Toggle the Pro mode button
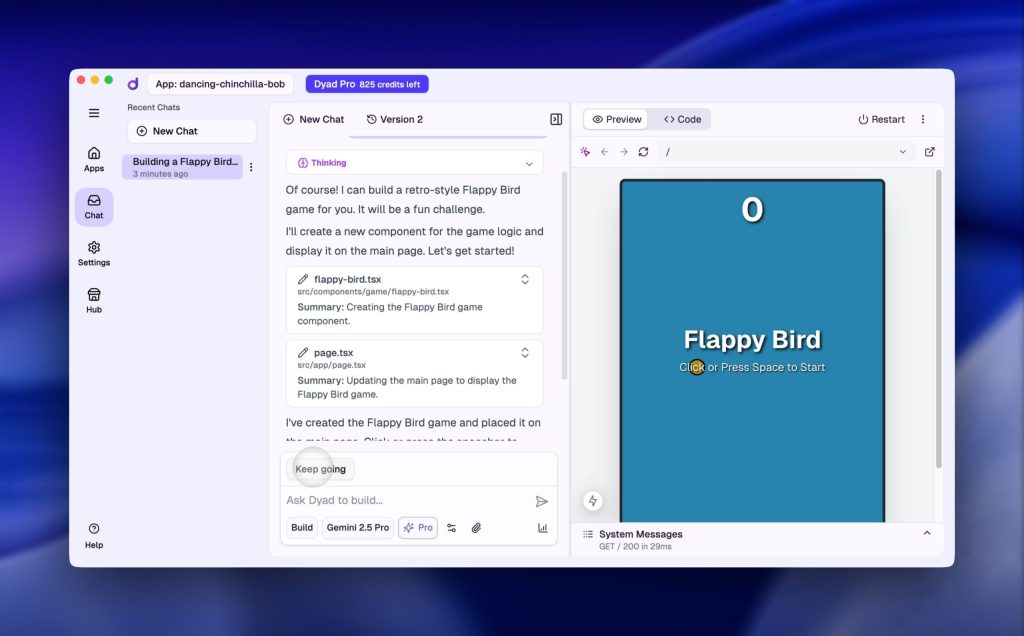 click(418, 528)
